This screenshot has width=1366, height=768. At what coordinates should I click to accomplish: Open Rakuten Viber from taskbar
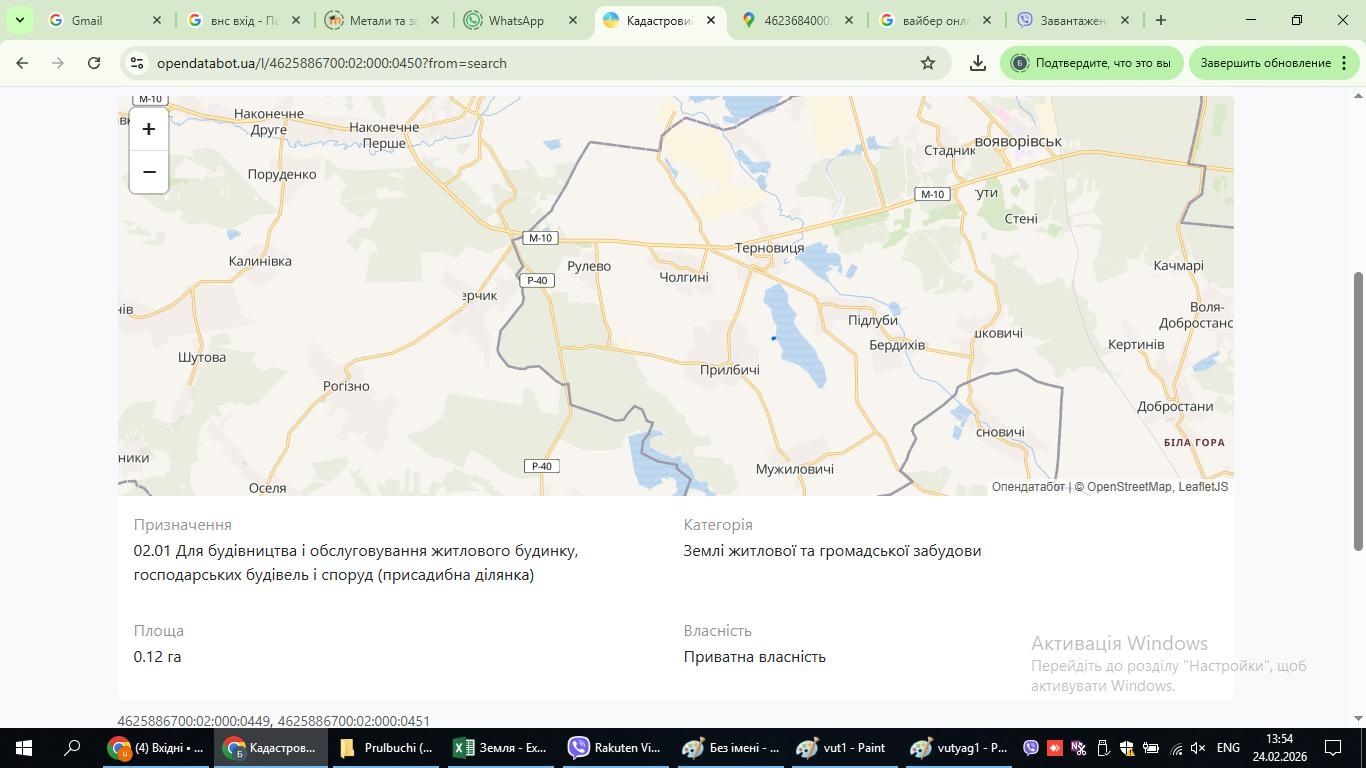click(x=614, y=748)
